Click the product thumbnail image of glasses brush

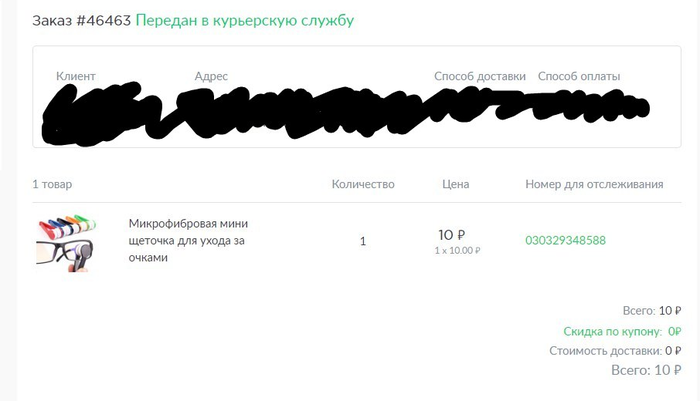[65, 241]
